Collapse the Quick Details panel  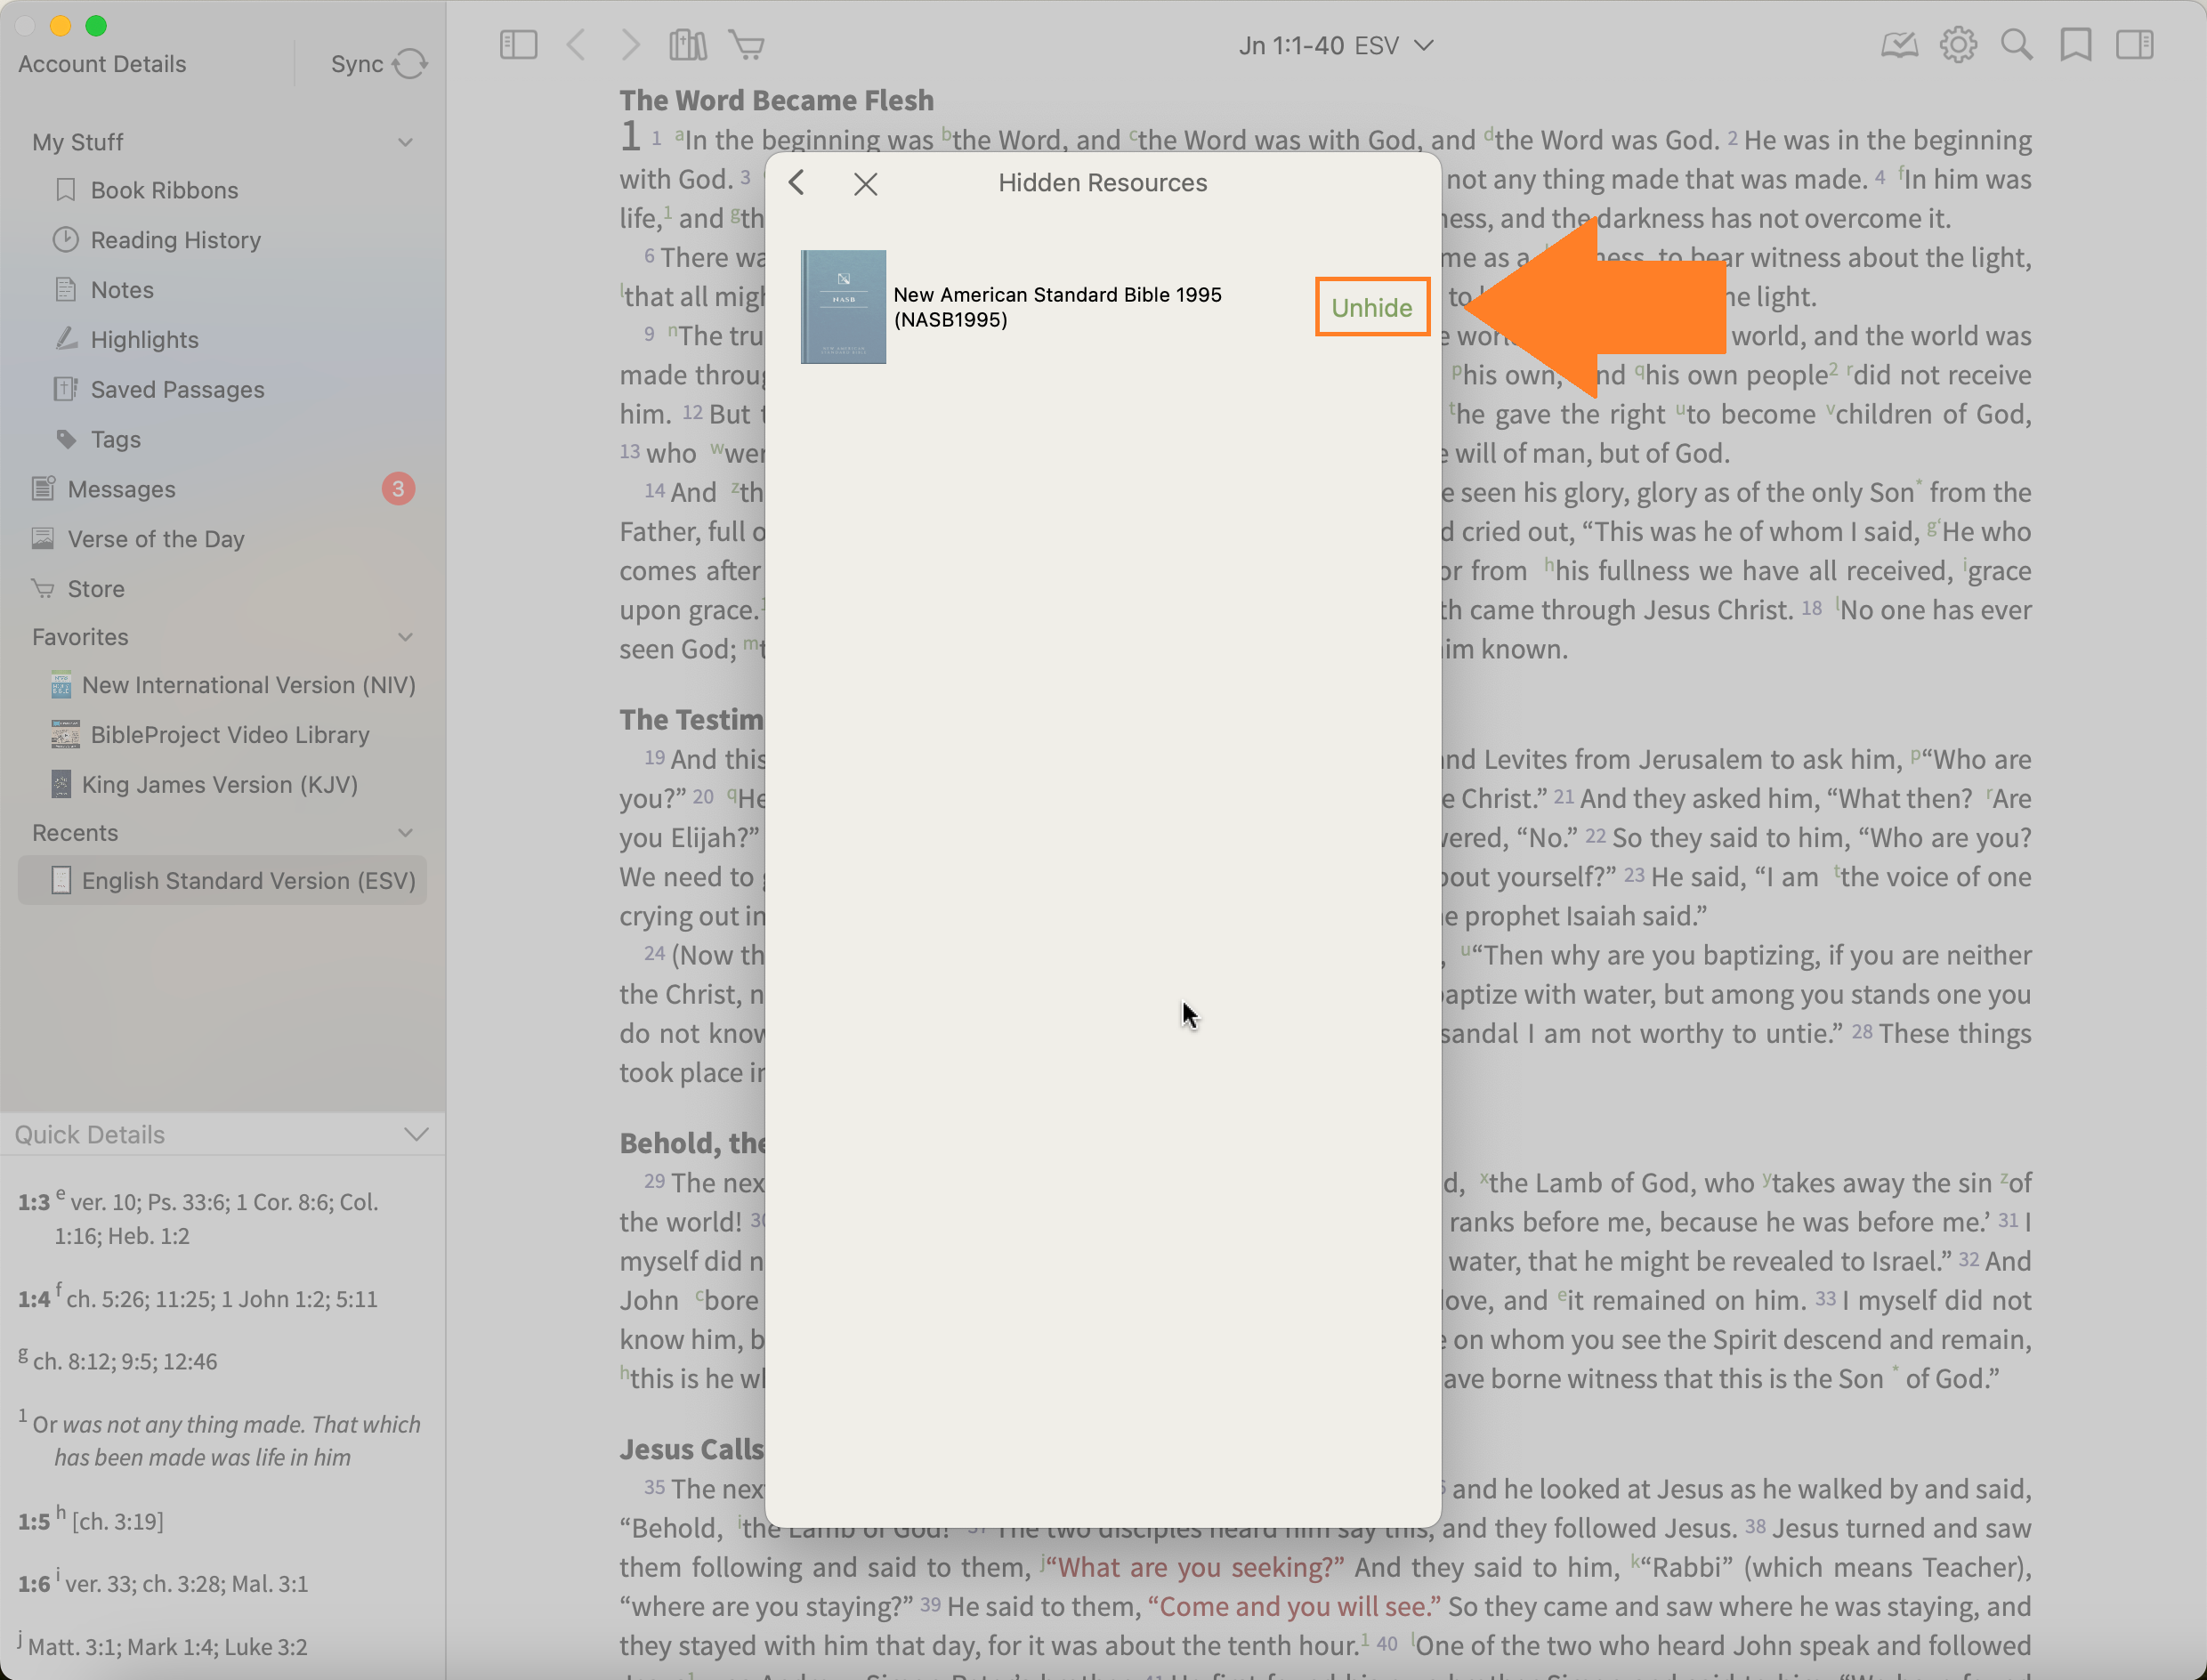point(416,1134)
